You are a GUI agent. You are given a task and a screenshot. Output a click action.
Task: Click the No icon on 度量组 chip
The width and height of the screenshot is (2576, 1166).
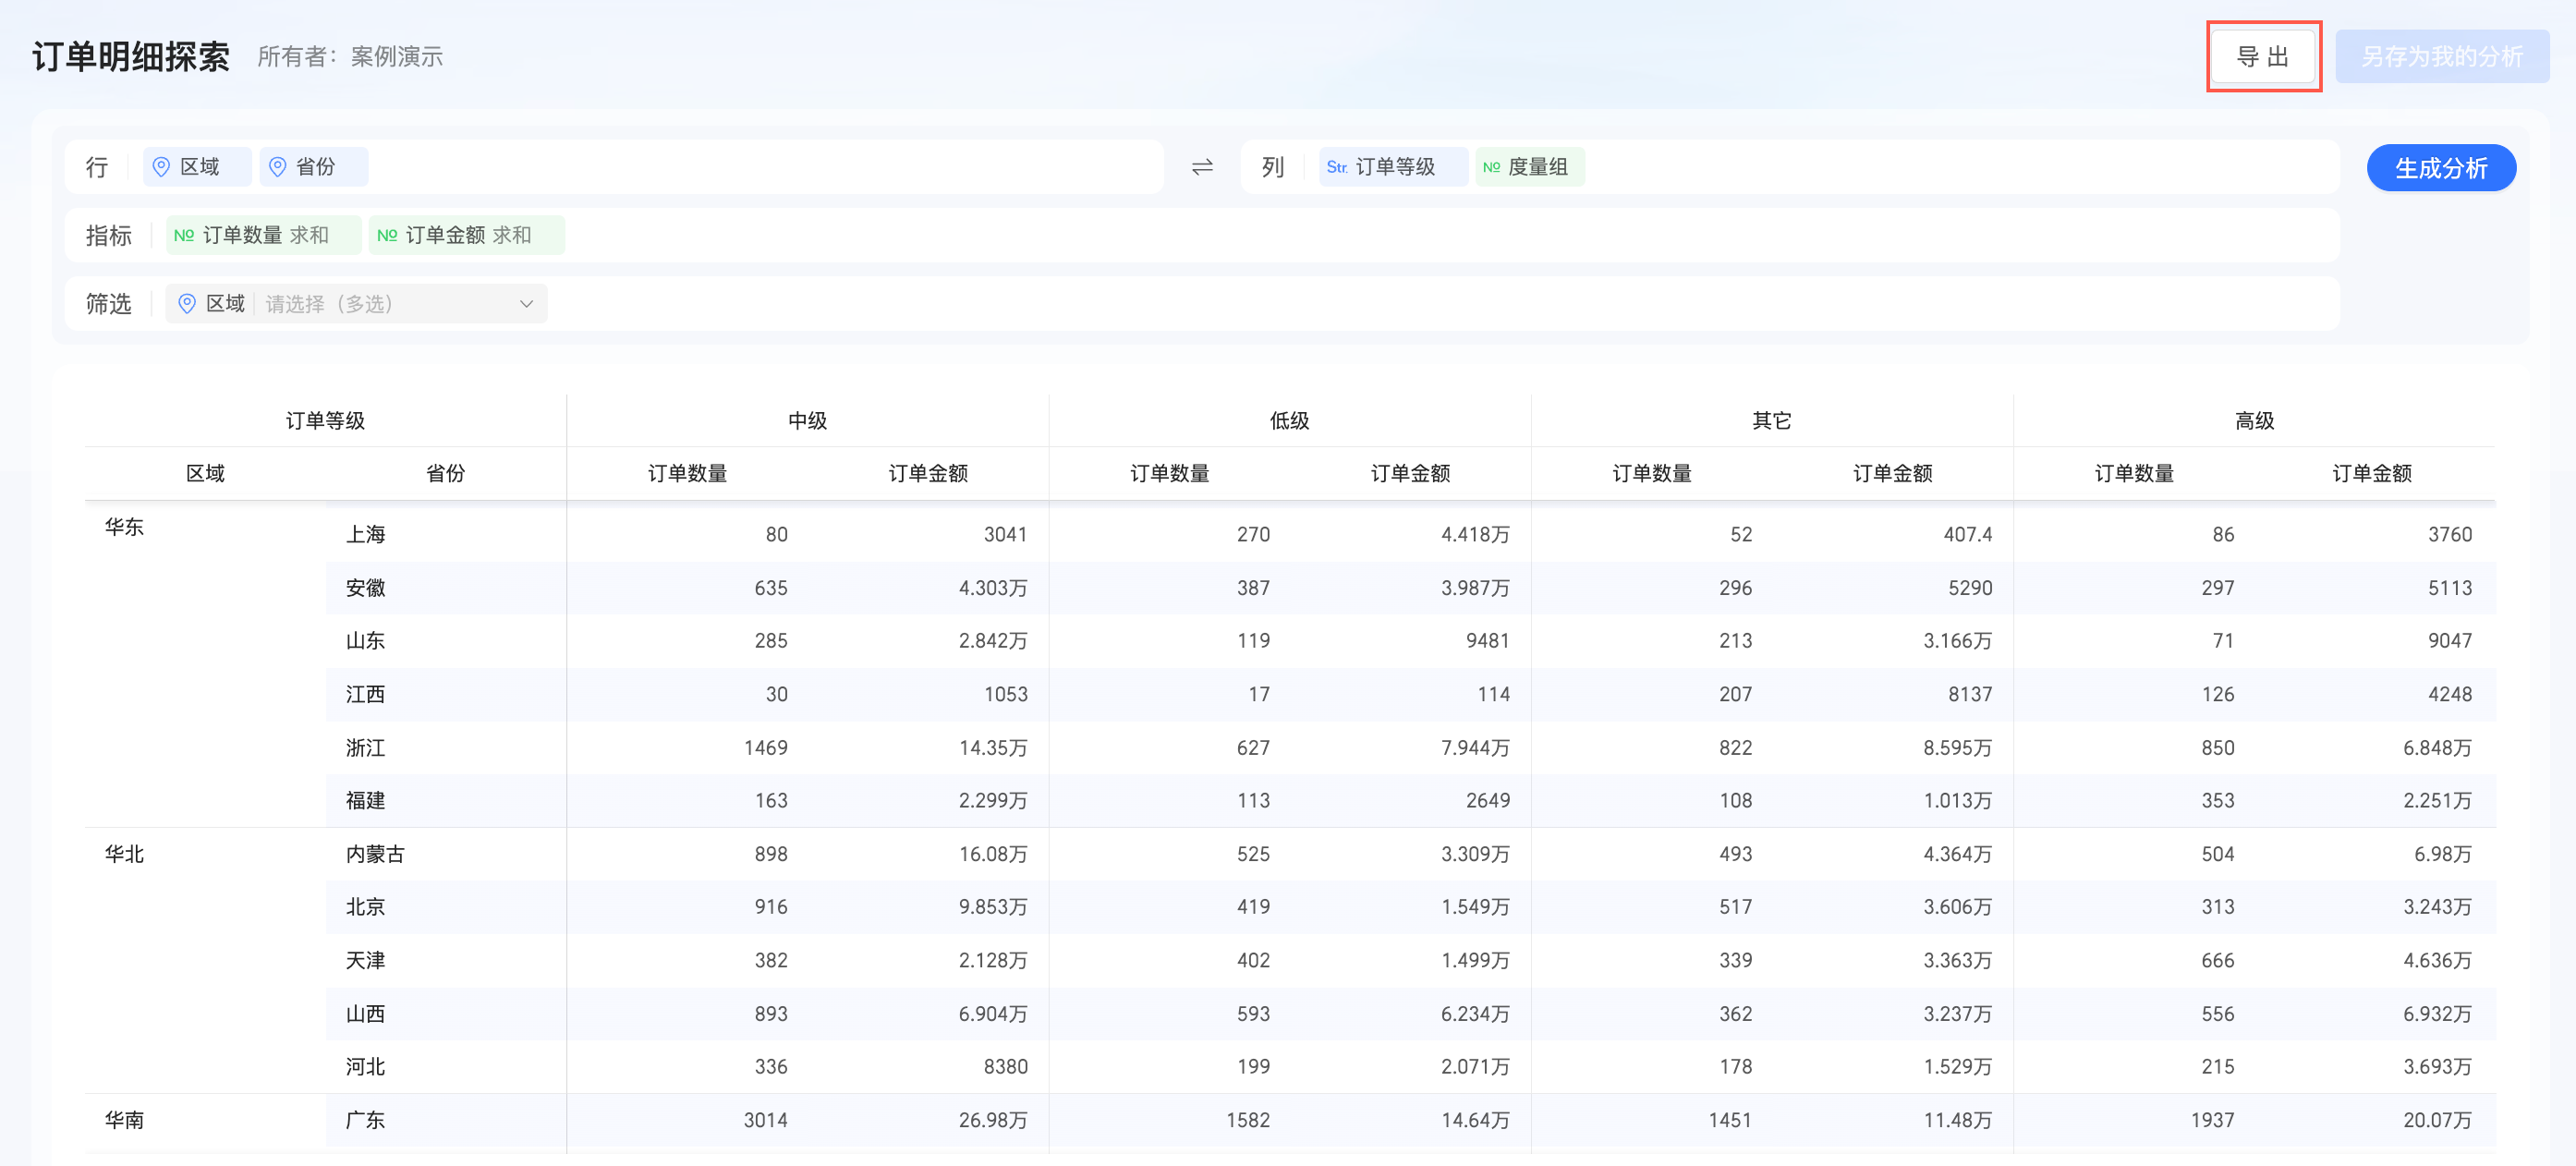[1491, 167]
